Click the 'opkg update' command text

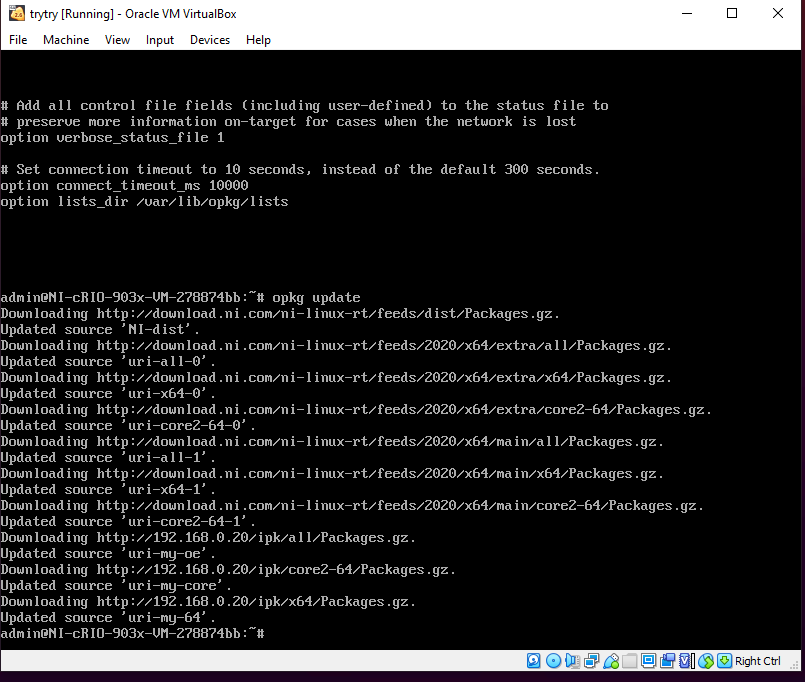tap(316, 297)
